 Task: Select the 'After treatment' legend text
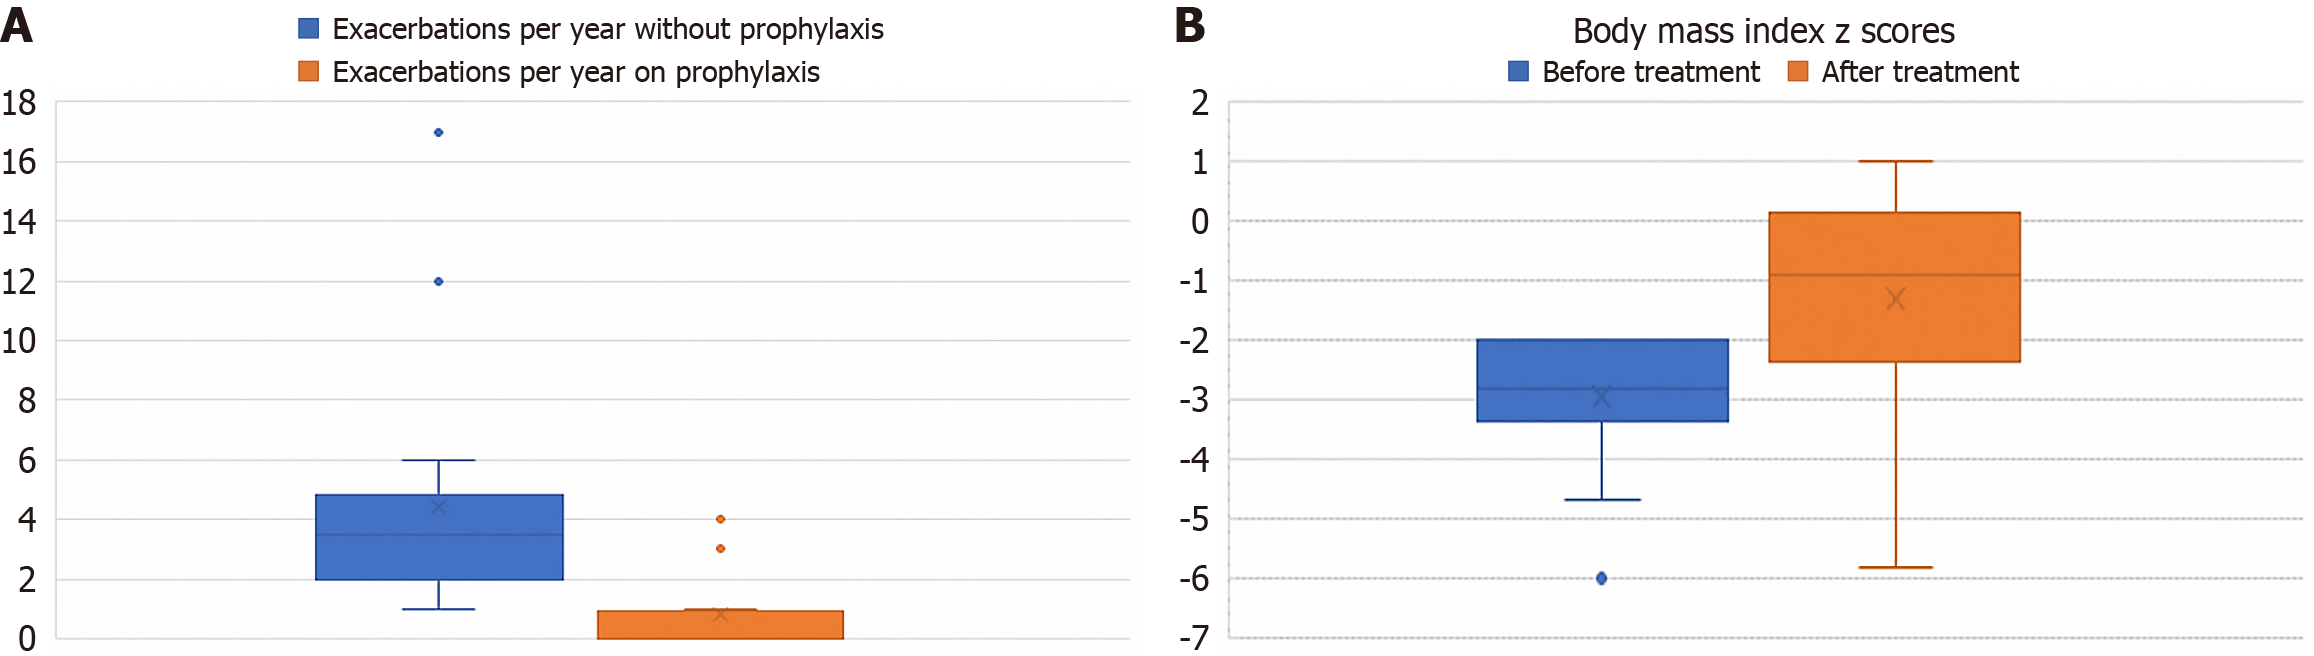(x=1920, y=72)
